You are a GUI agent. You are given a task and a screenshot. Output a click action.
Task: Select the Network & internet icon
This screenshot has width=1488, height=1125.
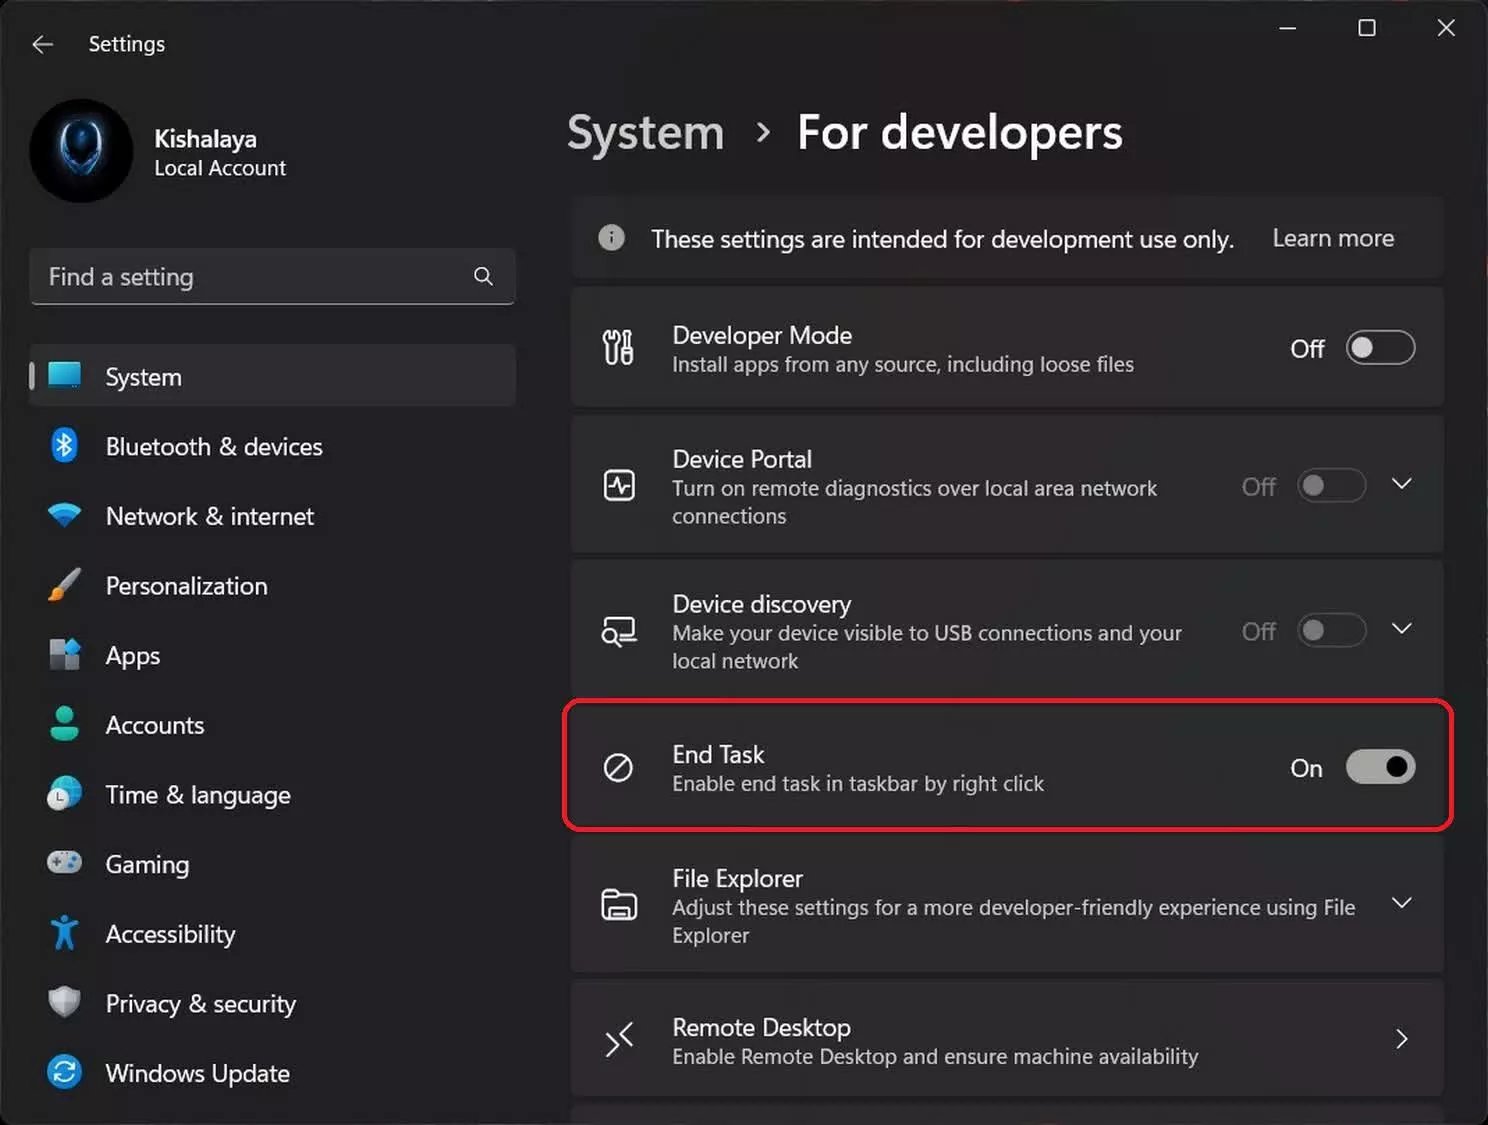coord(64,516)
